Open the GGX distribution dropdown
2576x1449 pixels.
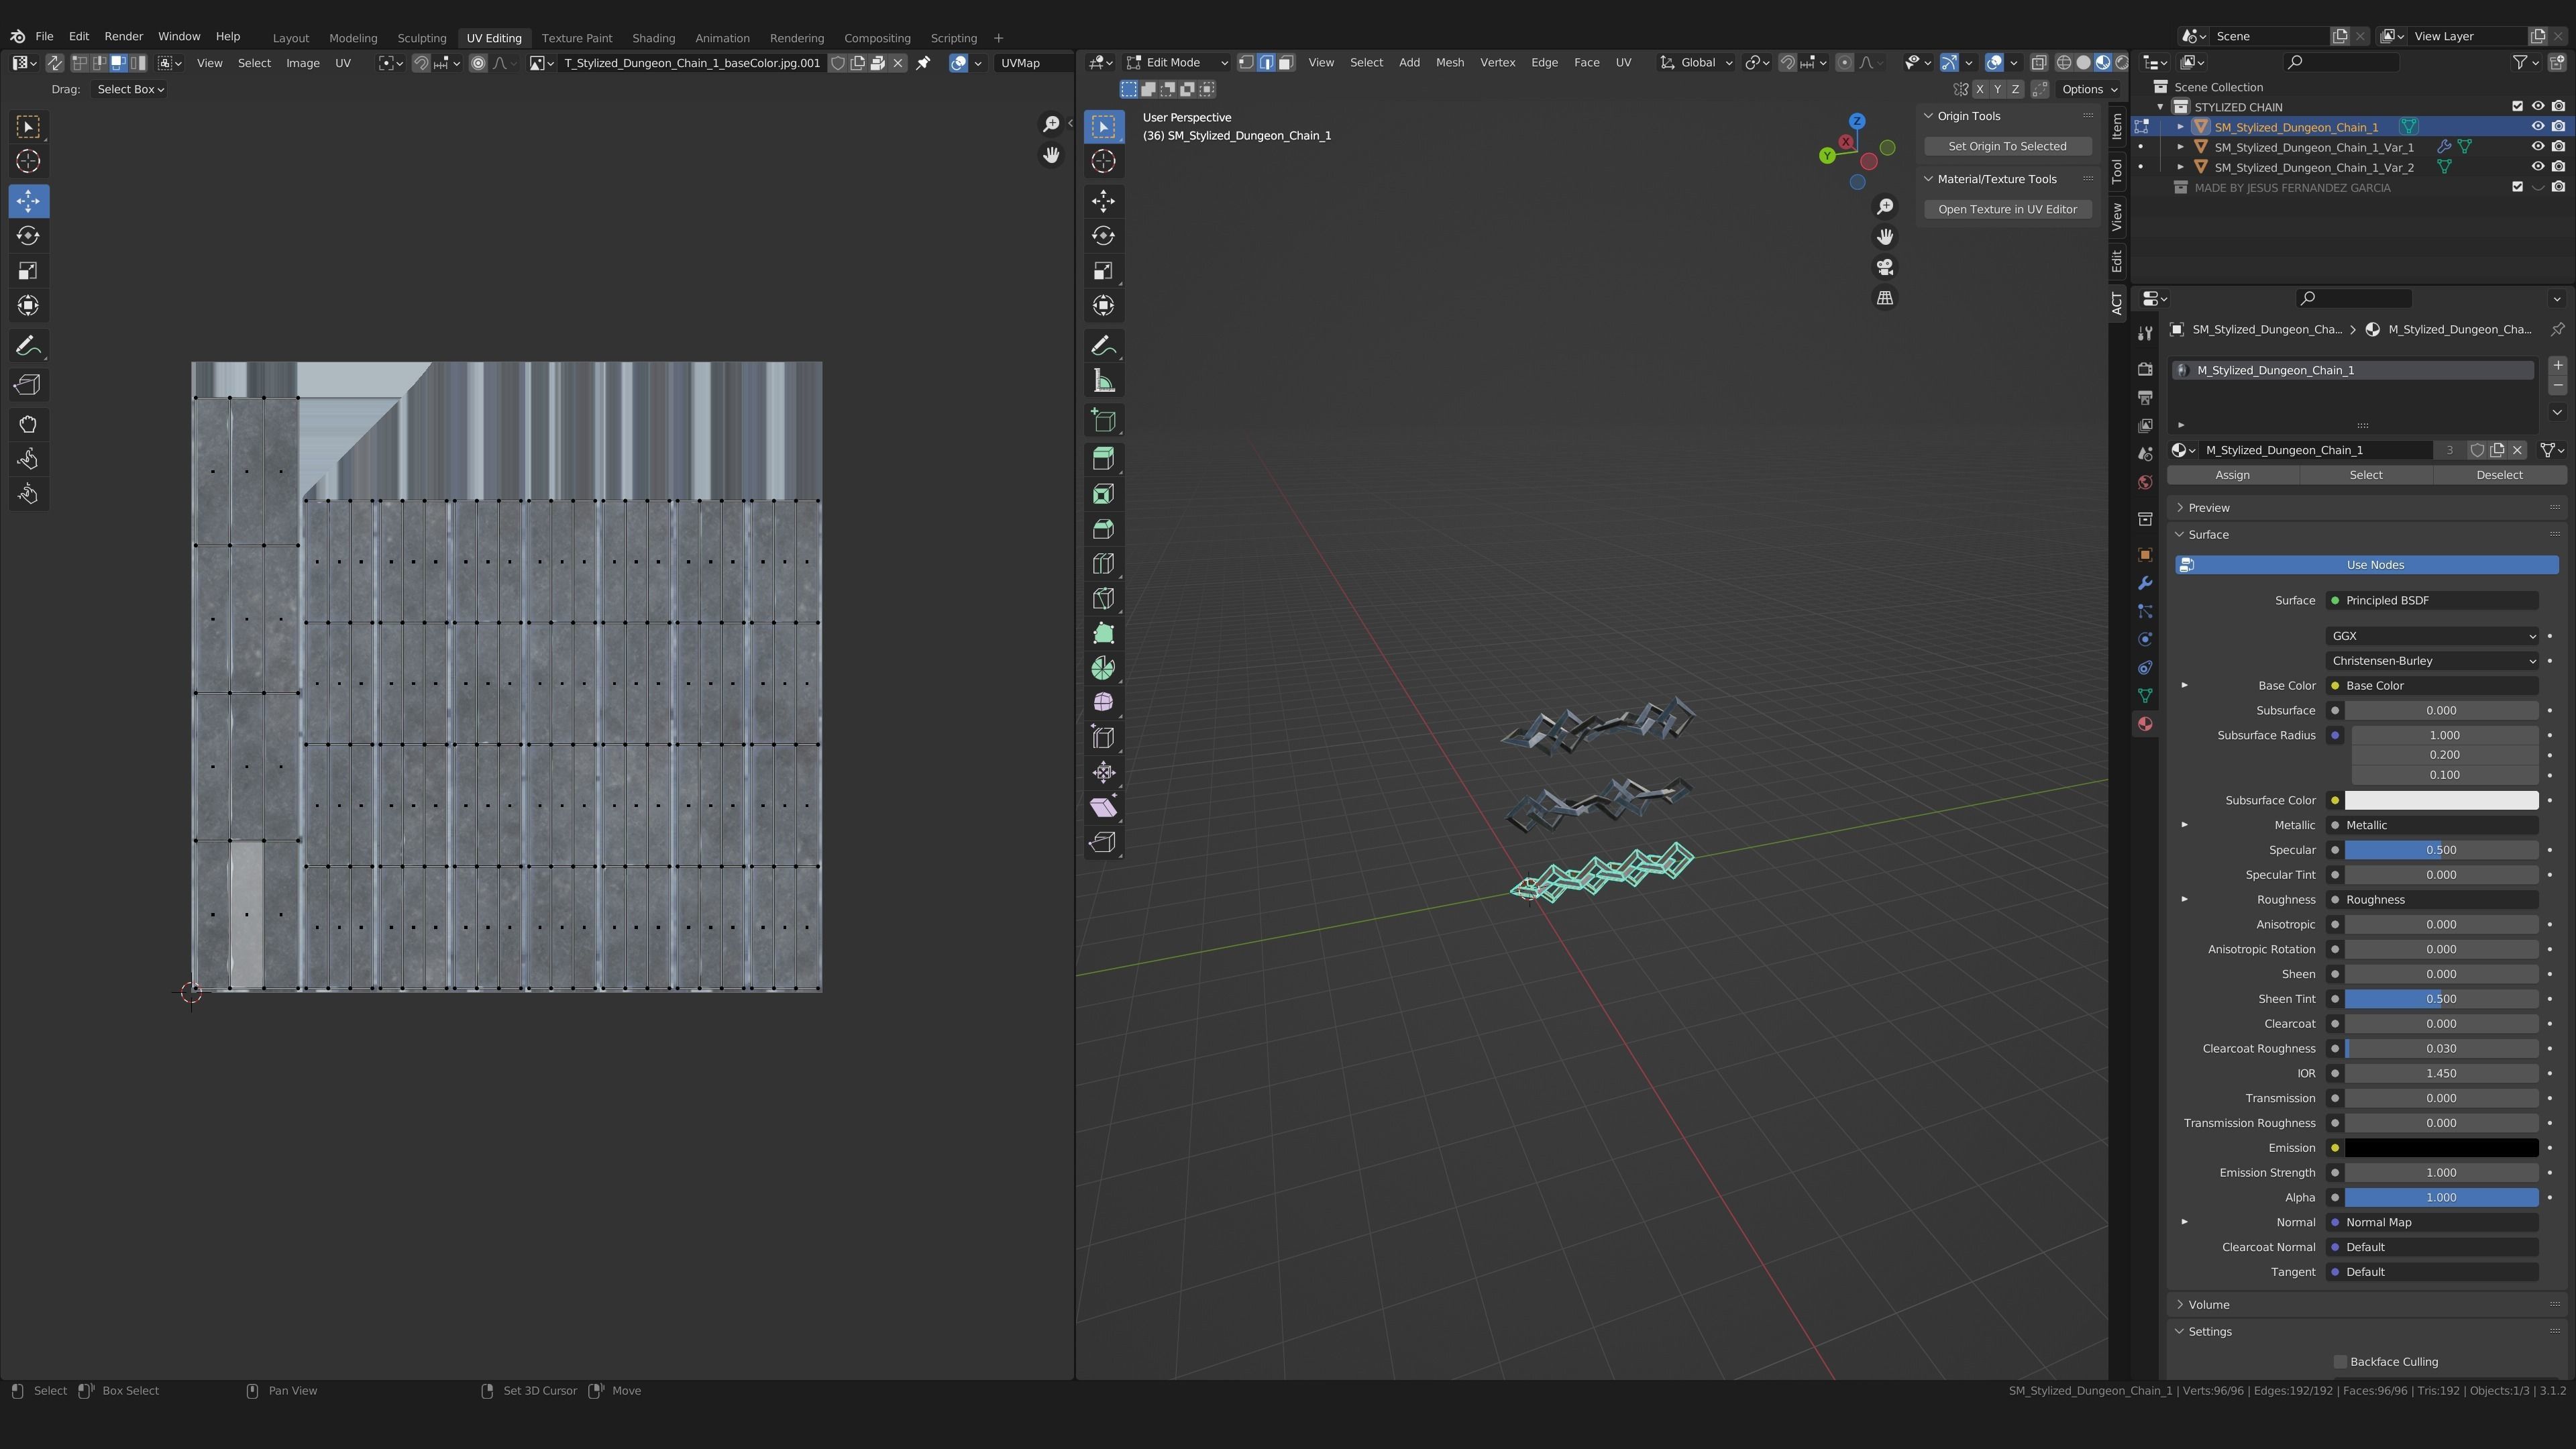[x=2431, y=636]
